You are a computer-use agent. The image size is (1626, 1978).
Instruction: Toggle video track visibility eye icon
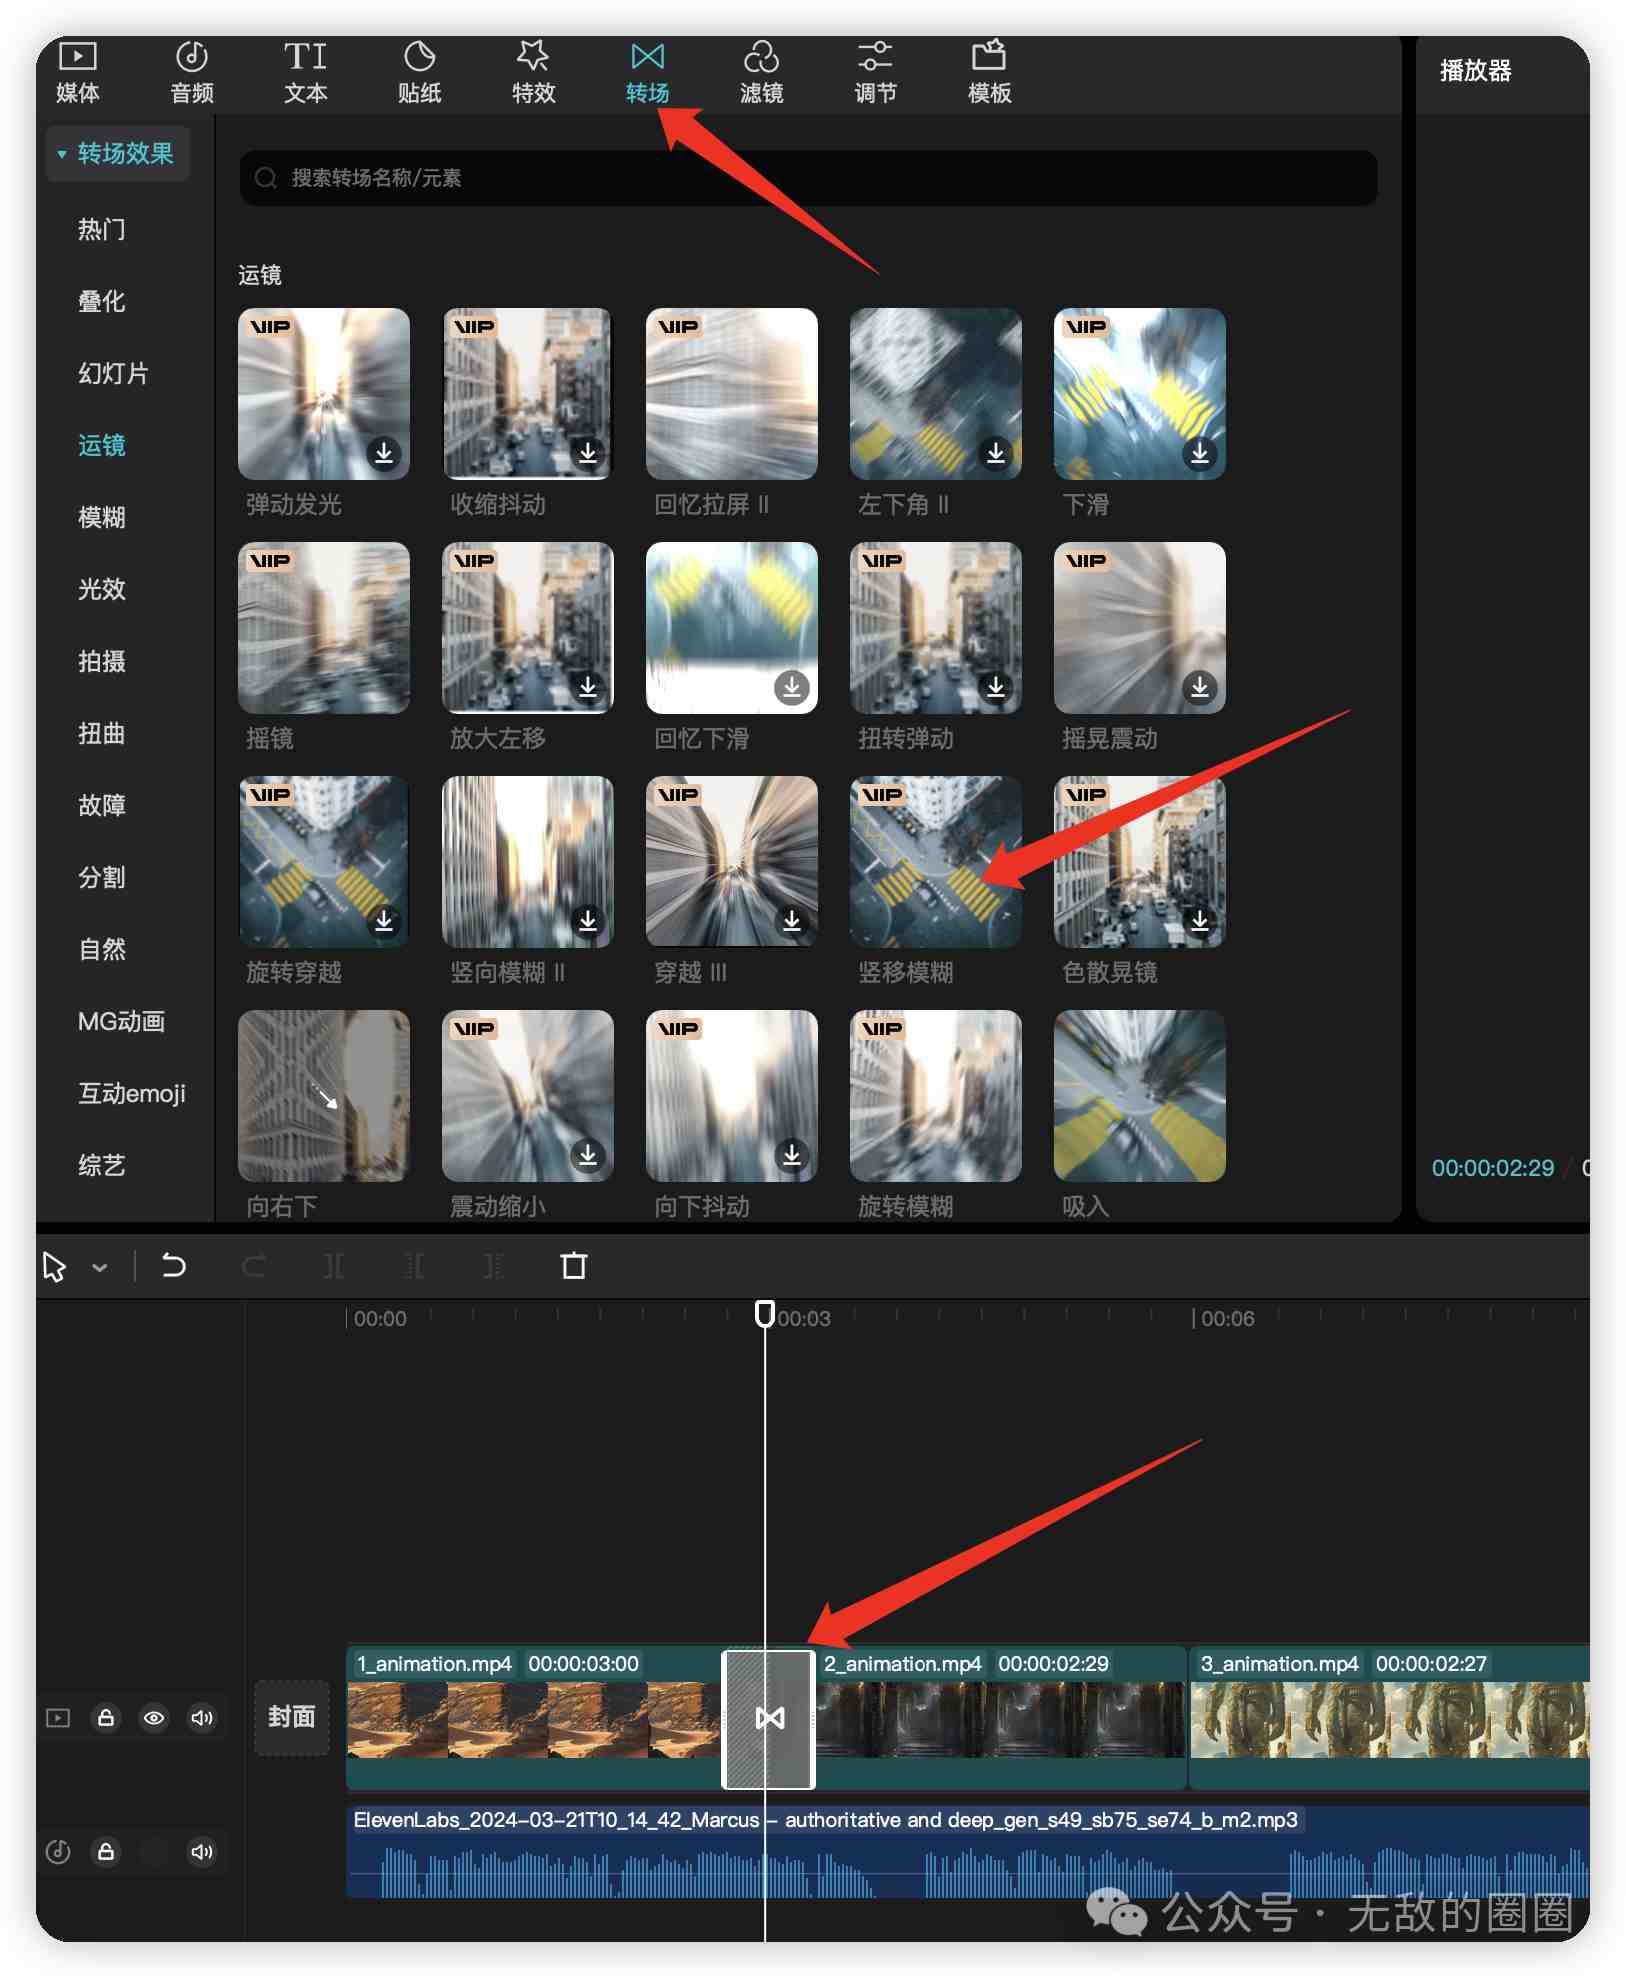pos(154,1718)
